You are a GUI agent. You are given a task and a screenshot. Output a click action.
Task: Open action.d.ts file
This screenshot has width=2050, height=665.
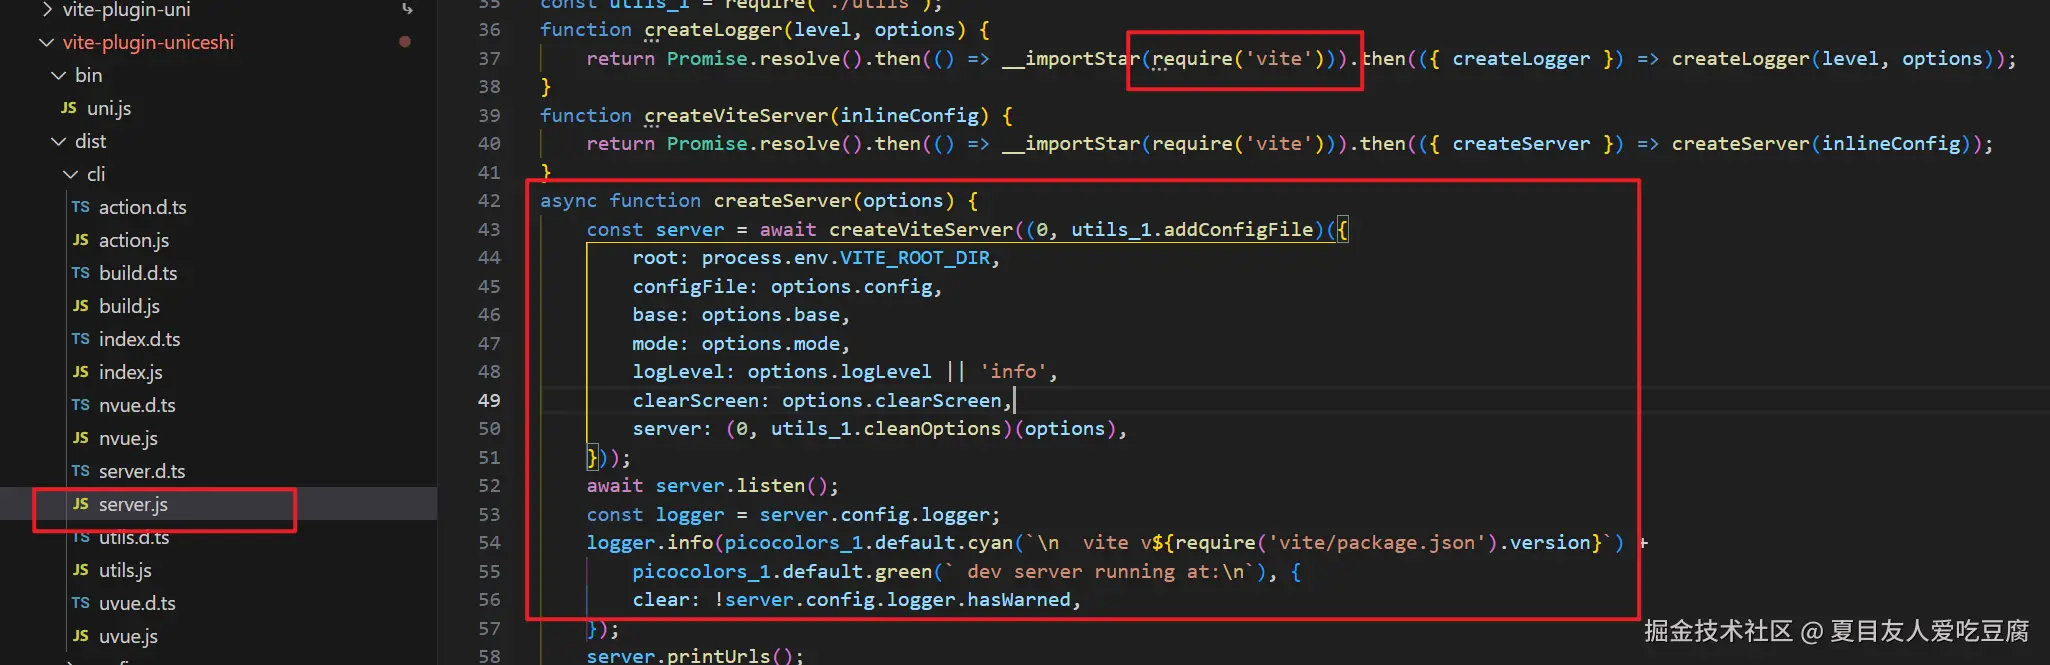point(142,207)
